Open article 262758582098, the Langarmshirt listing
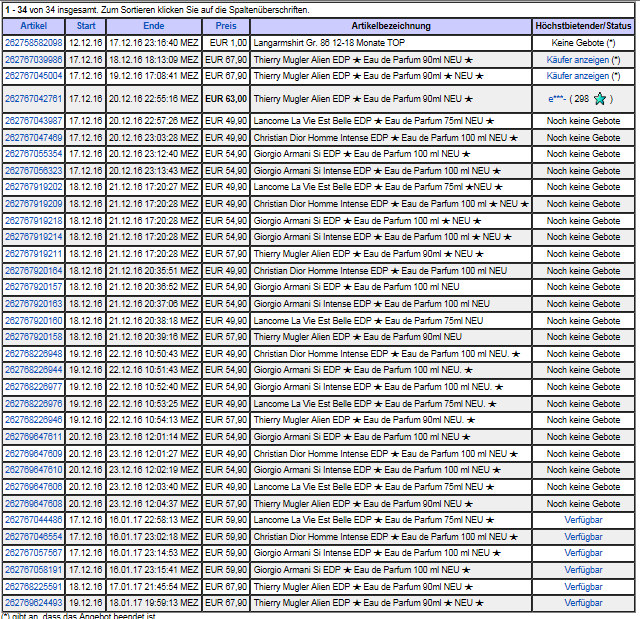 (33, 43)
